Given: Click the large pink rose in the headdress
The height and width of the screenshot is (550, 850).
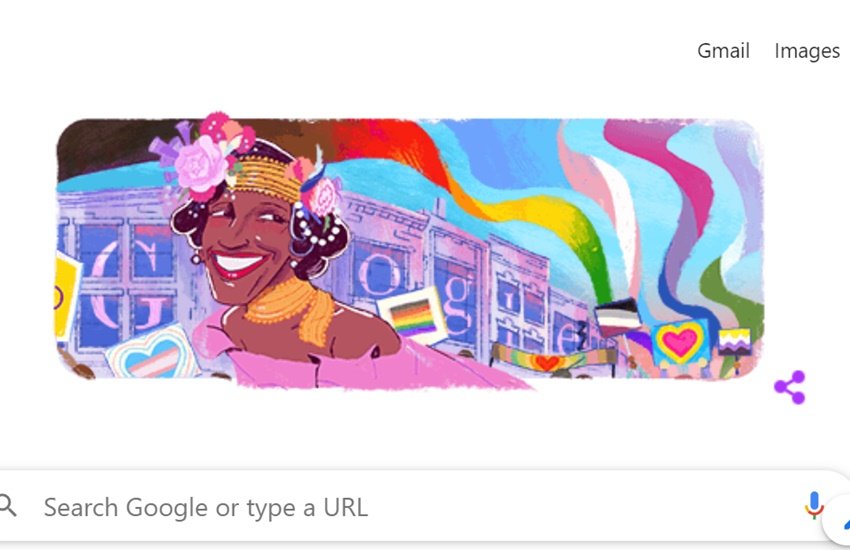Looking at the screenshot, I should click(x=199, y=164).
